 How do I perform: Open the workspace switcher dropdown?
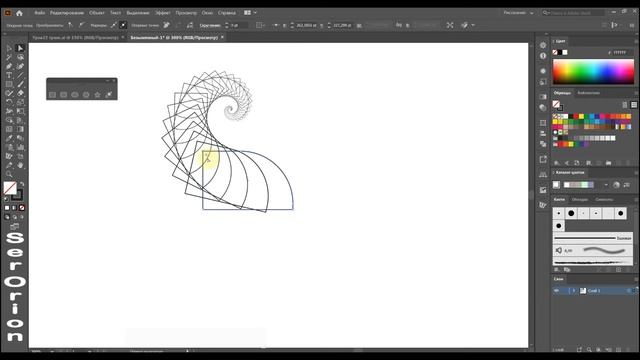[x=518, y=13]
